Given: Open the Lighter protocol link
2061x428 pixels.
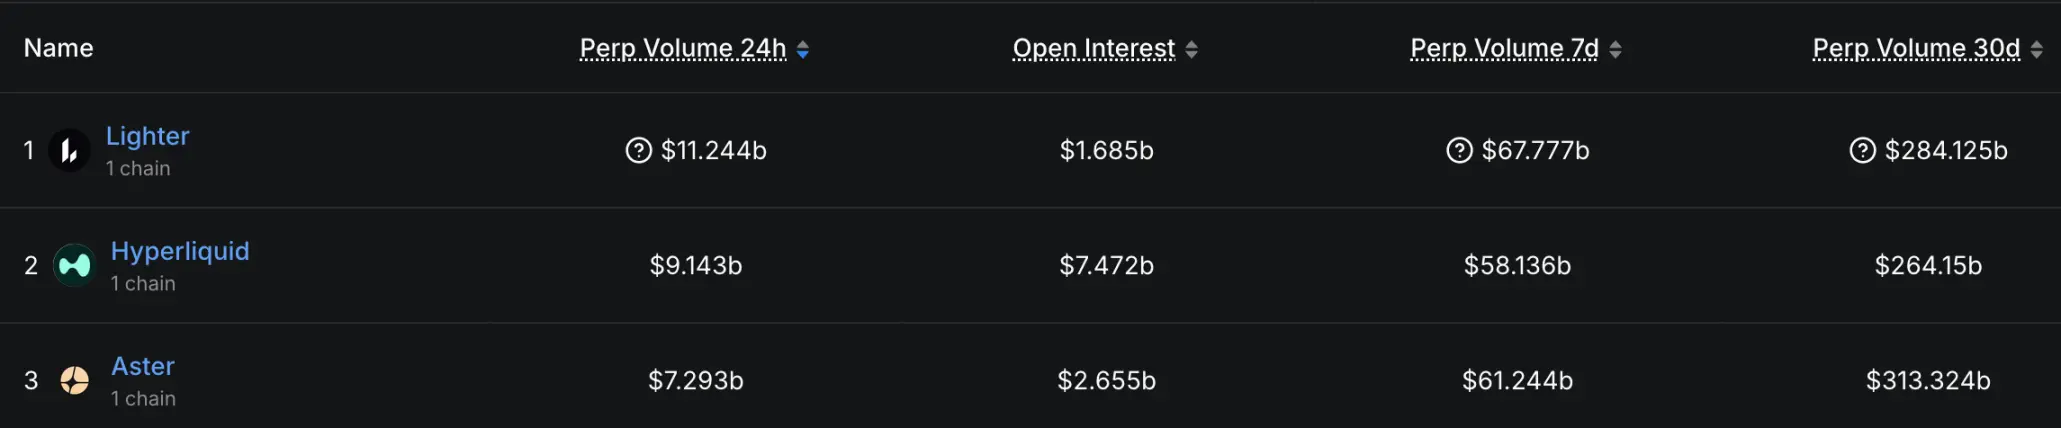Looking at the screenshot, I should pyautogui.click(x=148, y=136).
